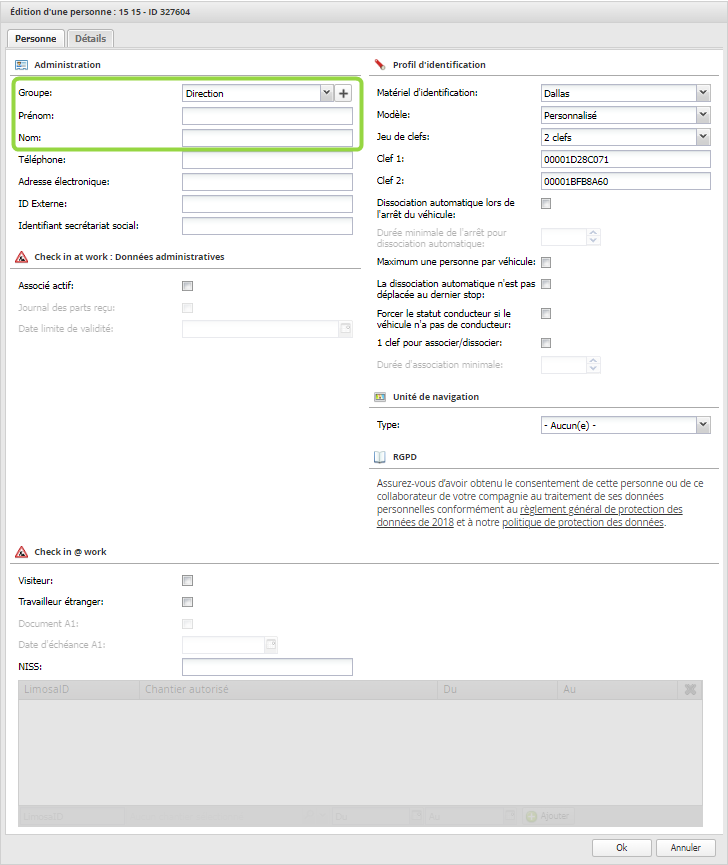Click the NISS input field
The image size is (728, 865).
pos(267,667)
